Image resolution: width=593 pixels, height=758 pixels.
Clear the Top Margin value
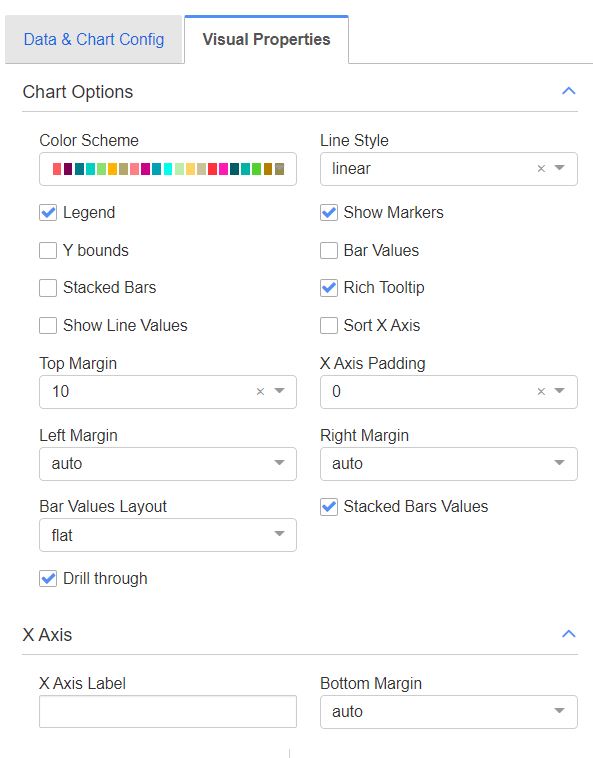click(x=260, y=391)
